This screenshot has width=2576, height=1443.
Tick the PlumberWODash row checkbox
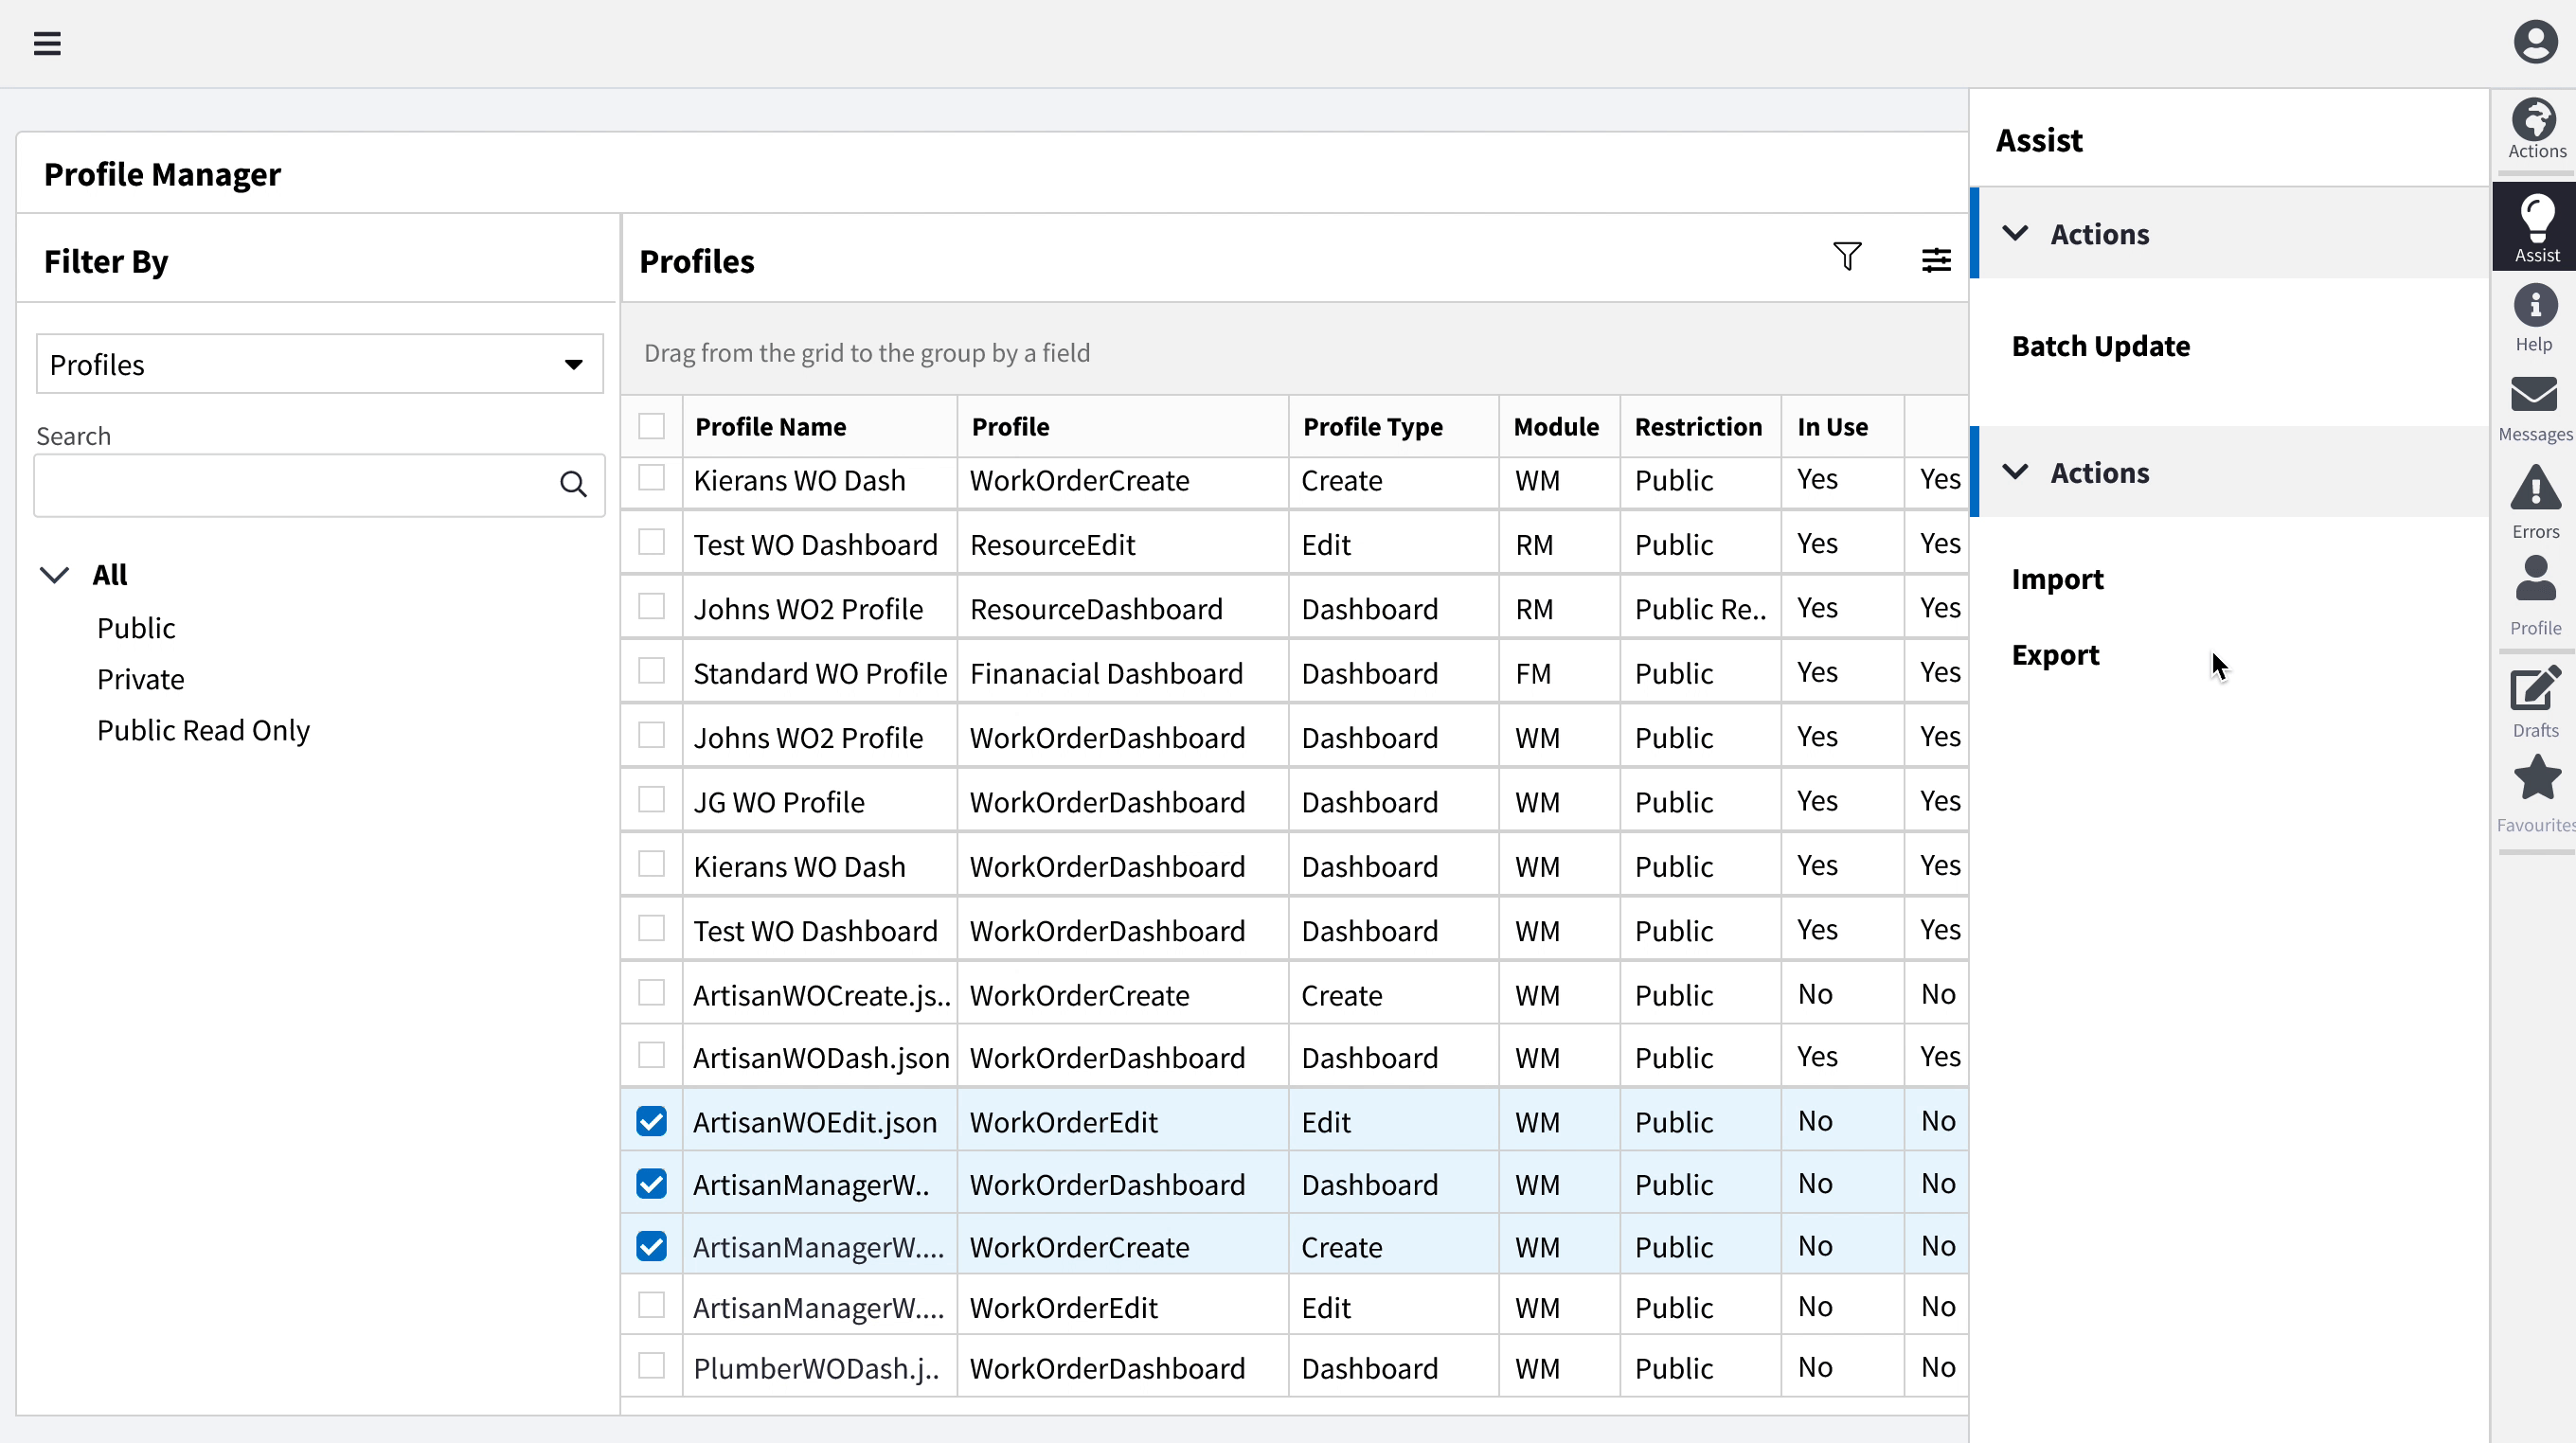tap(651, 1365)
